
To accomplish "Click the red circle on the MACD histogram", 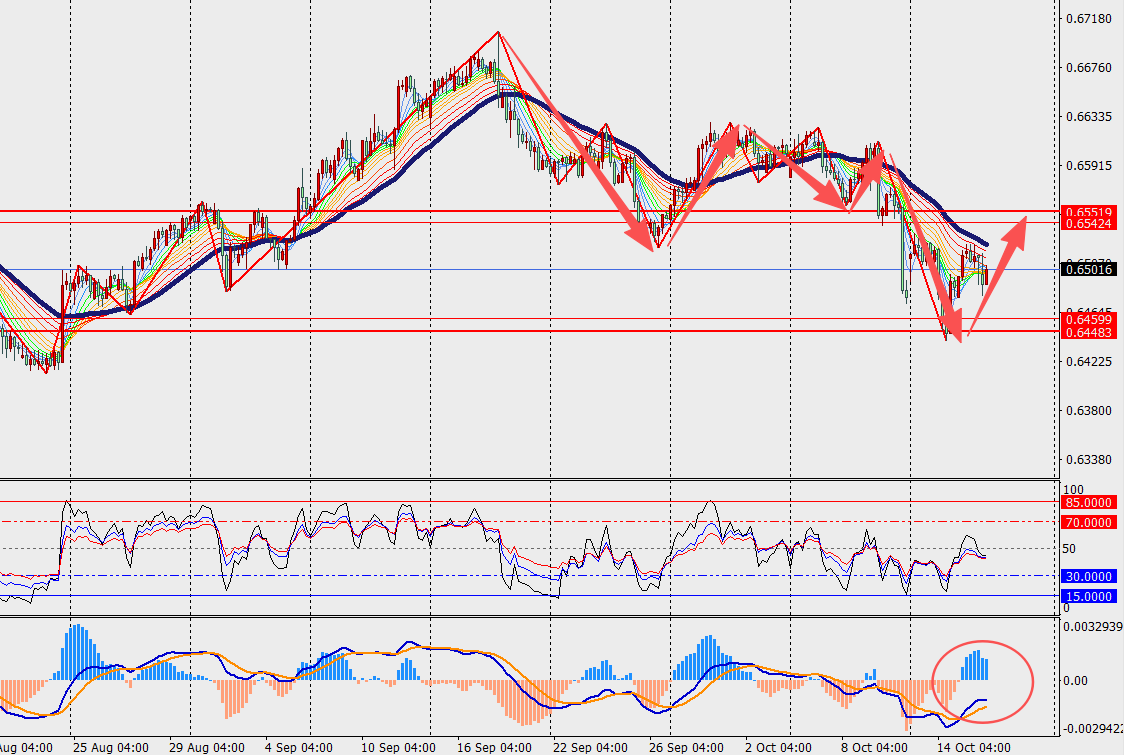I will click(982, 681).
